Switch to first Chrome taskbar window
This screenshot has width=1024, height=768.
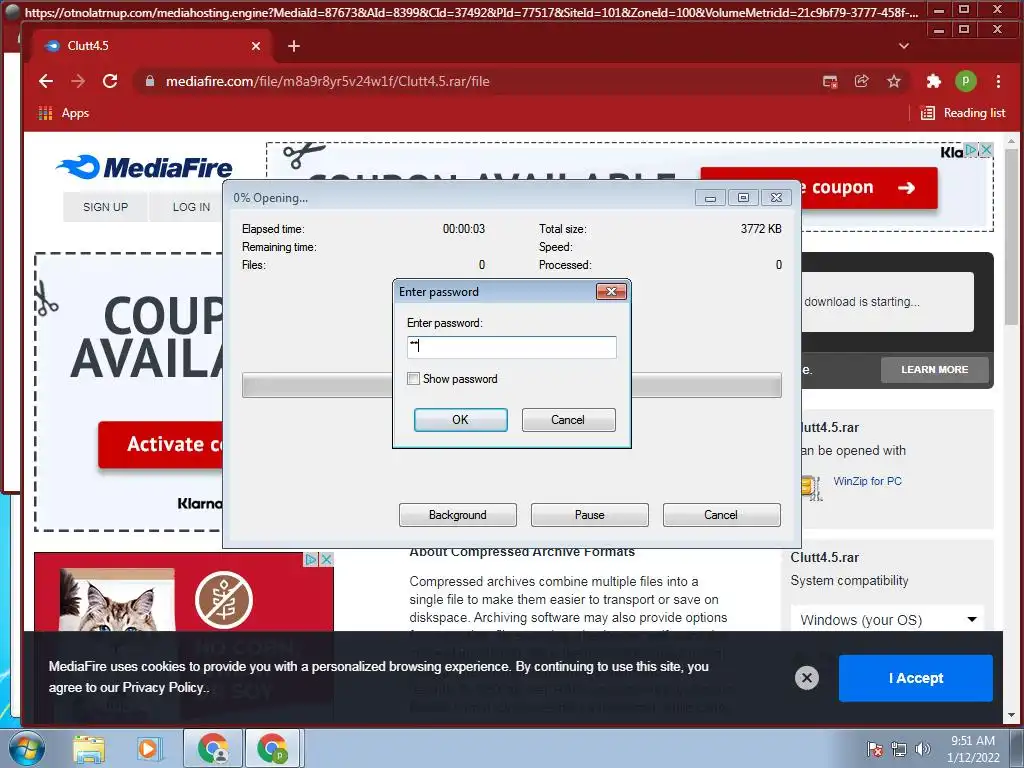pyautogui.click(x=214, y=748)
